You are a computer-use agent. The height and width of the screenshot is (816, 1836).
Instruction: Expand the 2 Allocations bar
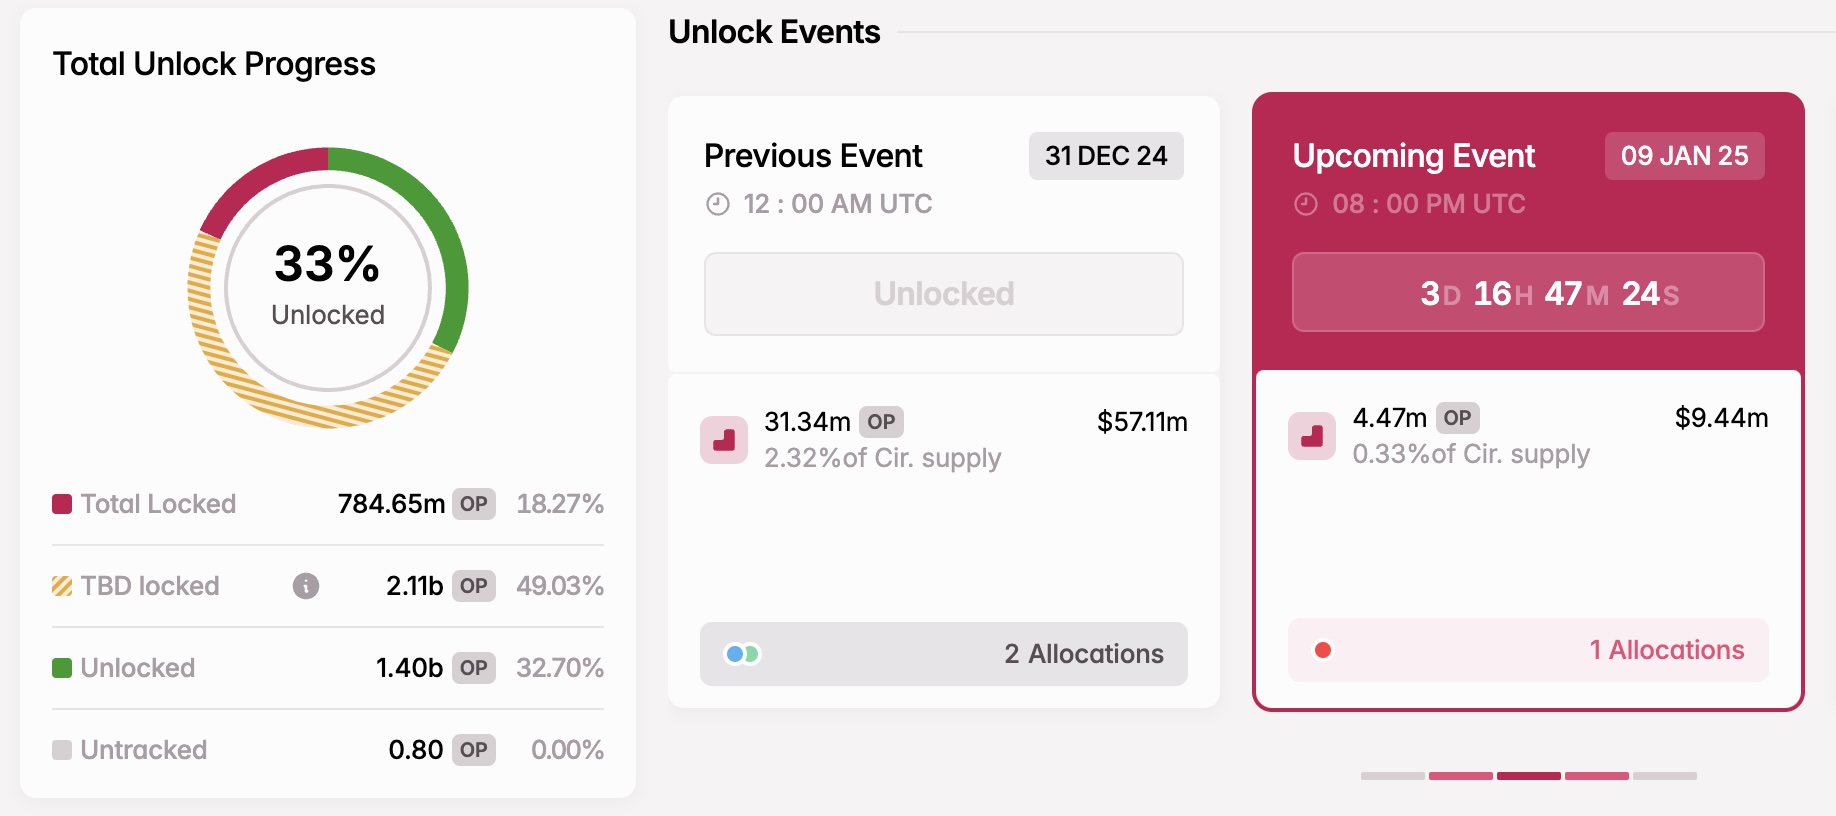(944, 654)
